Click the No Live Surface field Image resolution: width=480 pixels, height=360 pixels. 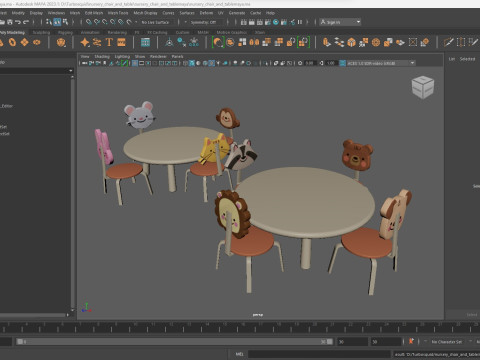pyautogui.click(x=156, y=22)
